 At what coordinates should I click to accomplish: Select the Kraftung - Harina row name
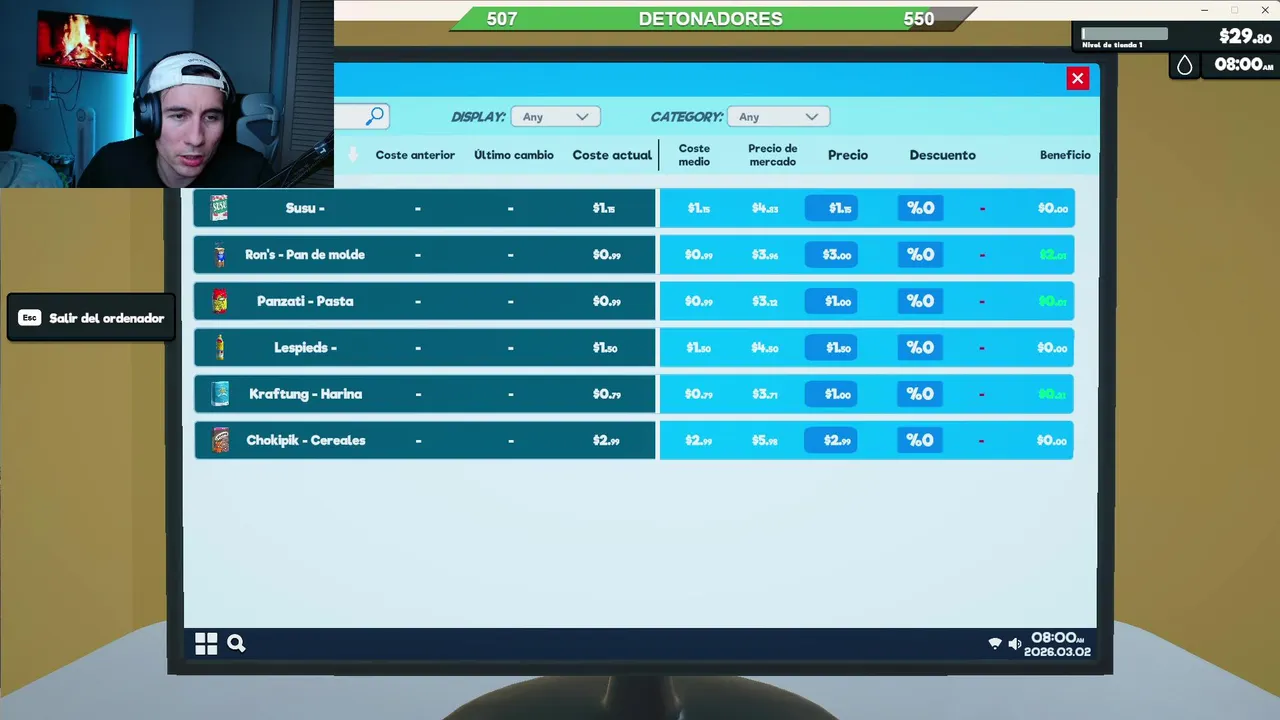pos(305,394)
